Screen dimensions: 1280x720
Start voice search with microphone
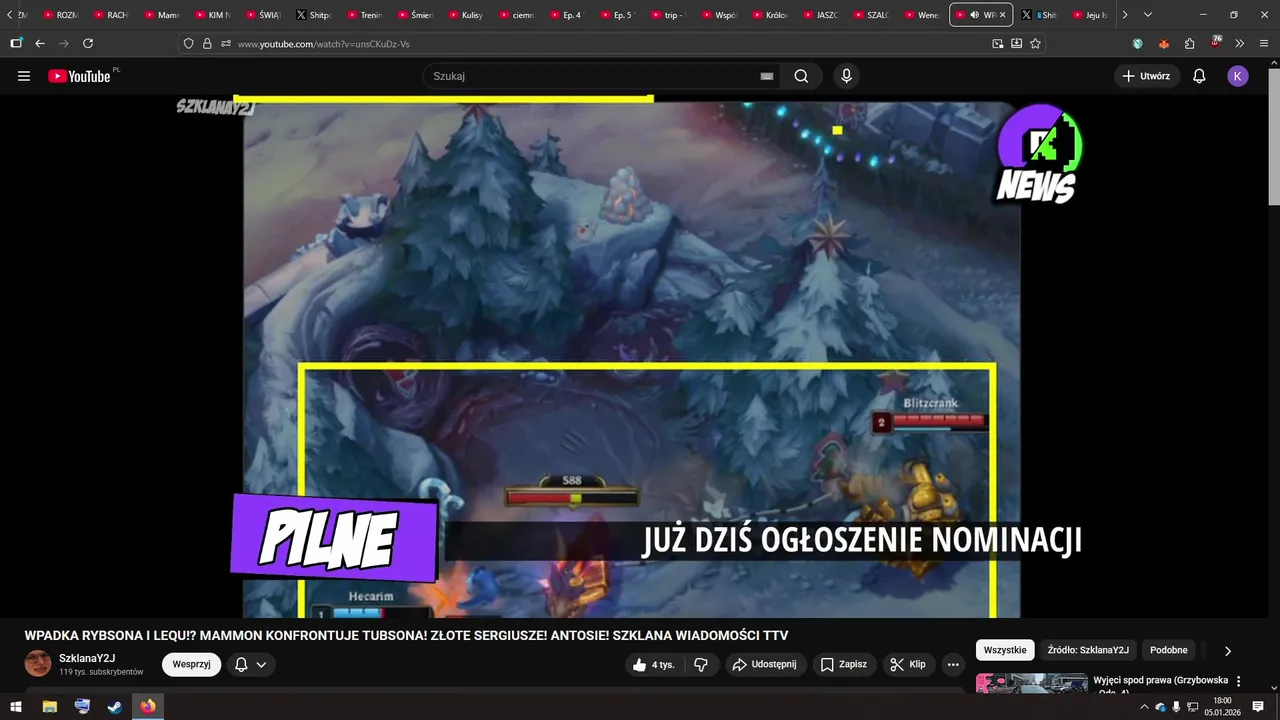coord(847,76)
